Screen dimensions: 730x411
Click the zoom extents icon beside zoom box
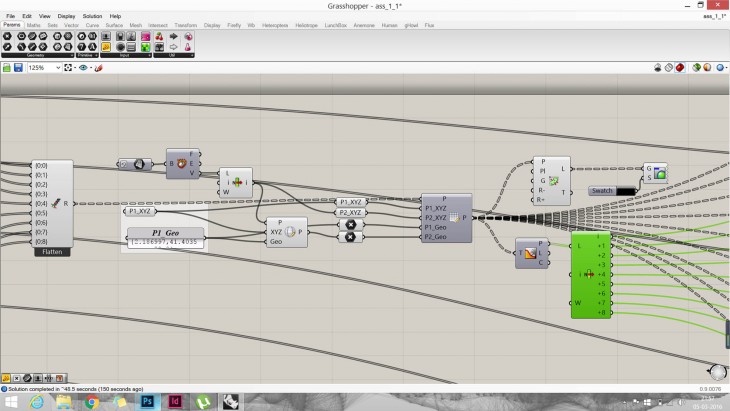tap(68, 67)
